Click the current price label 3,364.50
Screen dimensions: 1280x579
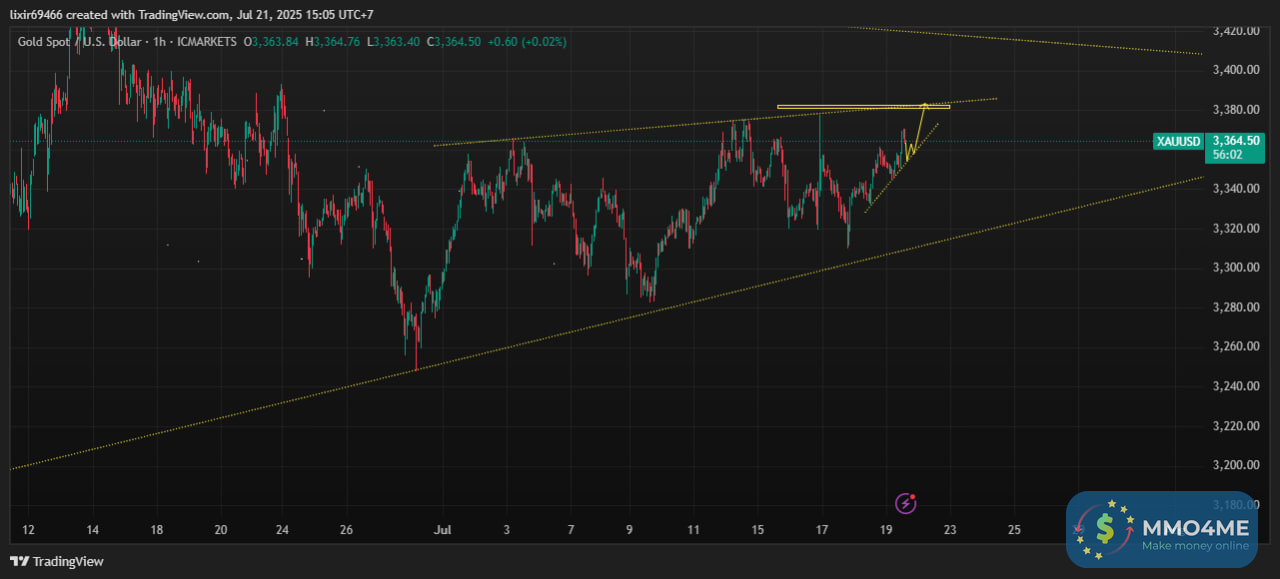1236,141
